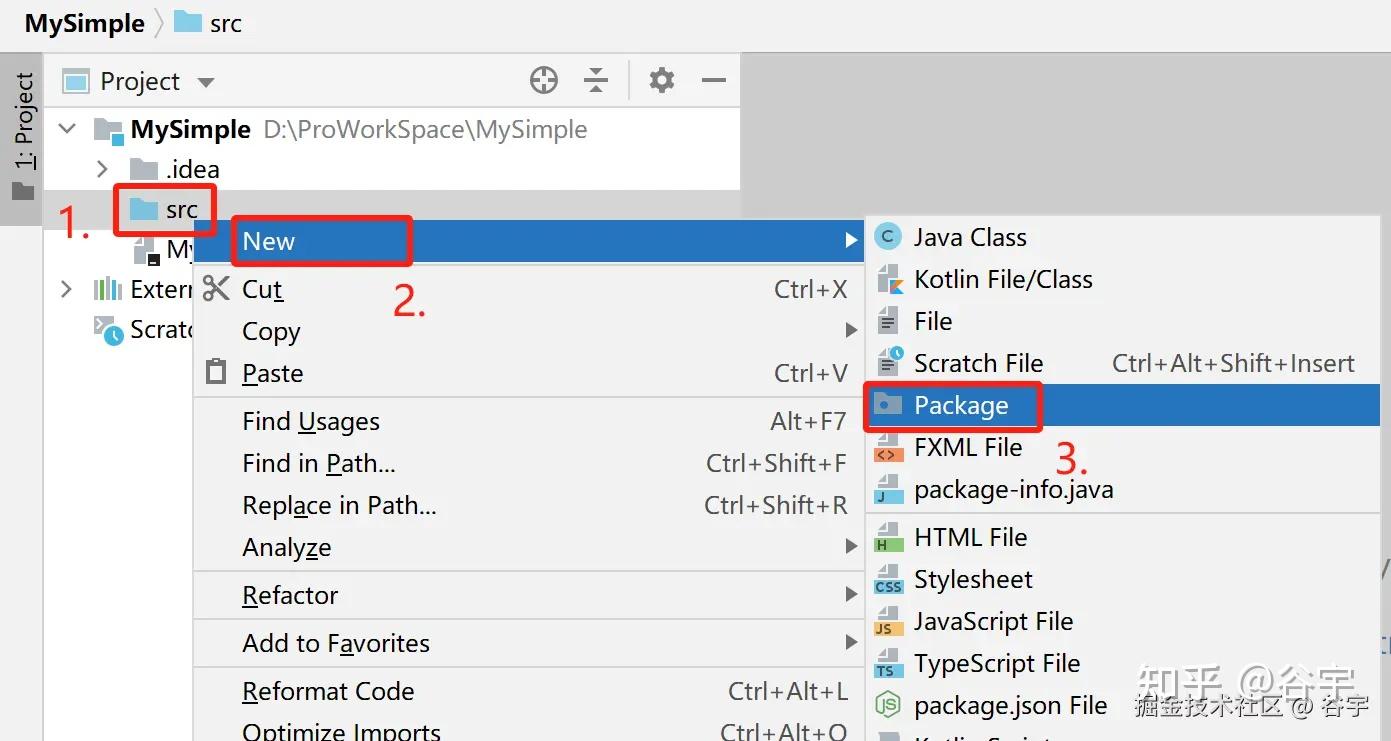
Task: Collapse the MySimple project tree node
Action: click(68, 129)
